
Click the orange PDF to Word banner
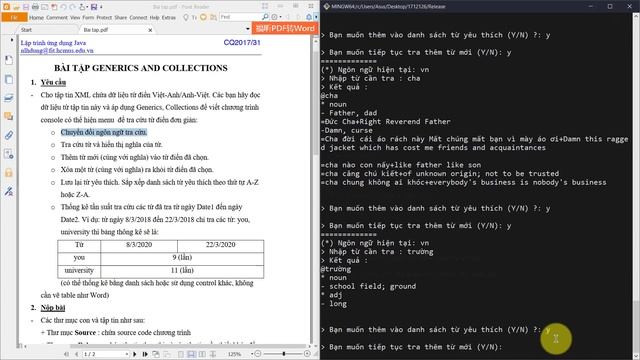285,28
